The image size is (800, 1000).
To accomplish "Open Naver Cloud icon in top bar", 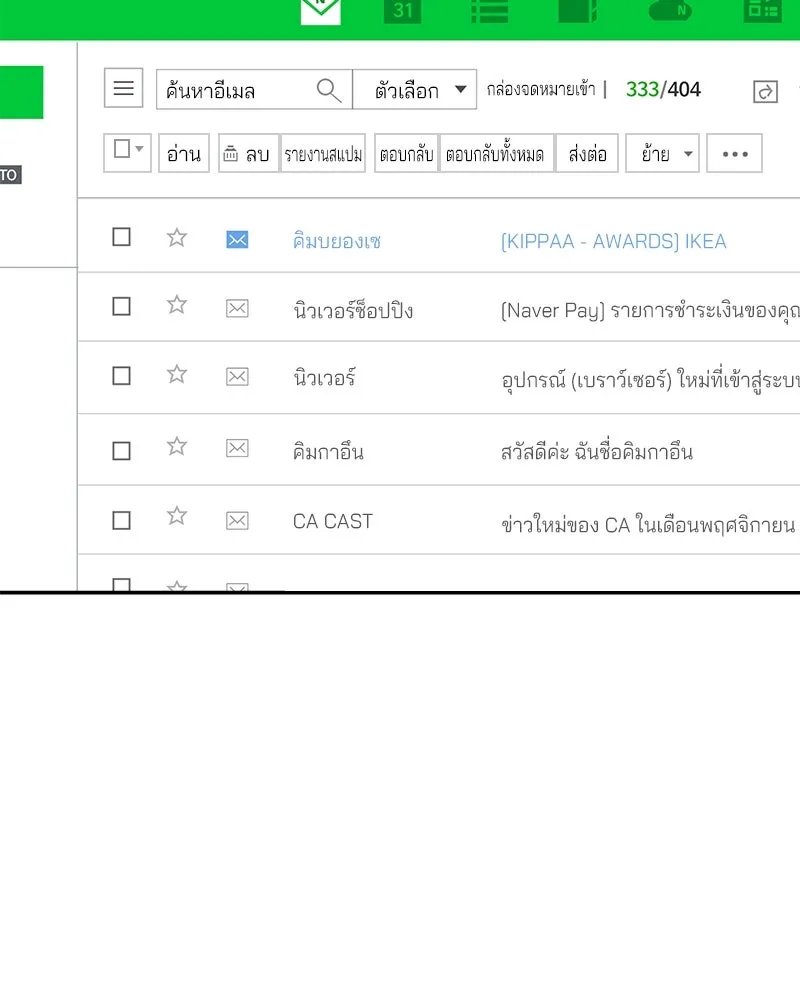I will 670,10.
